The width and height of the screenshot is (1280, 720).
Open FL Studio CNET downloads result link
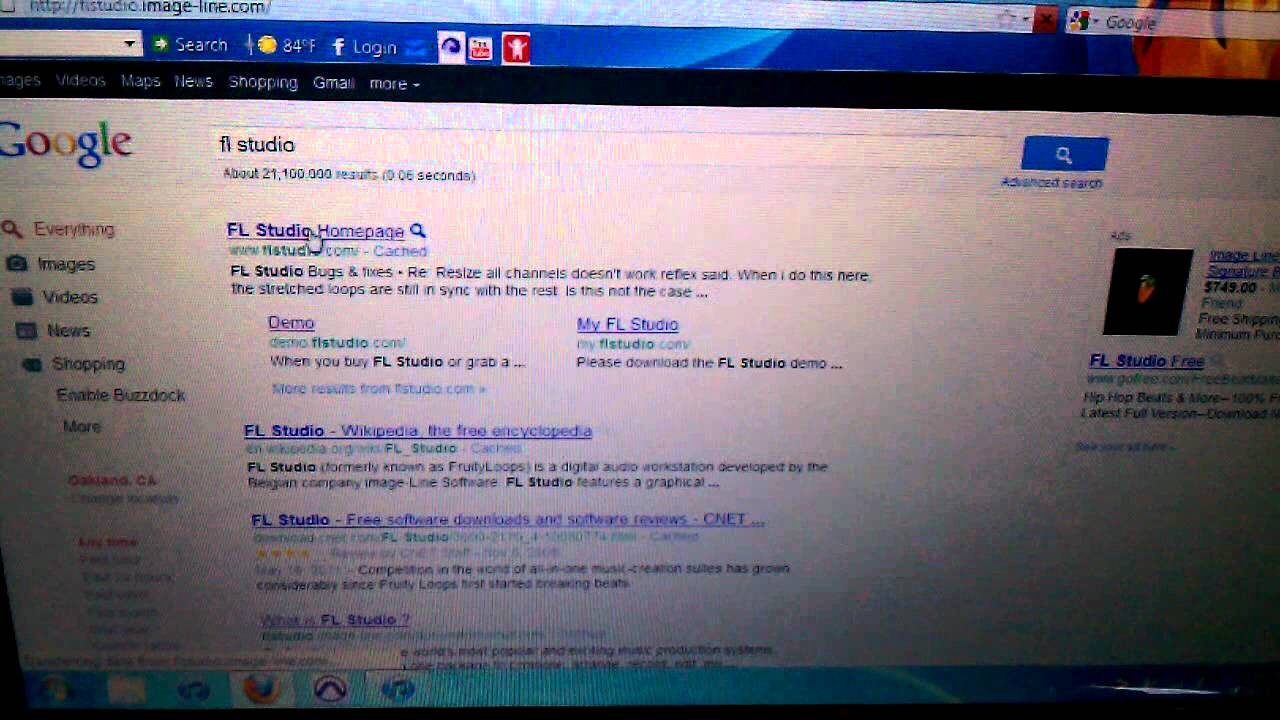(x=508, y=520)
